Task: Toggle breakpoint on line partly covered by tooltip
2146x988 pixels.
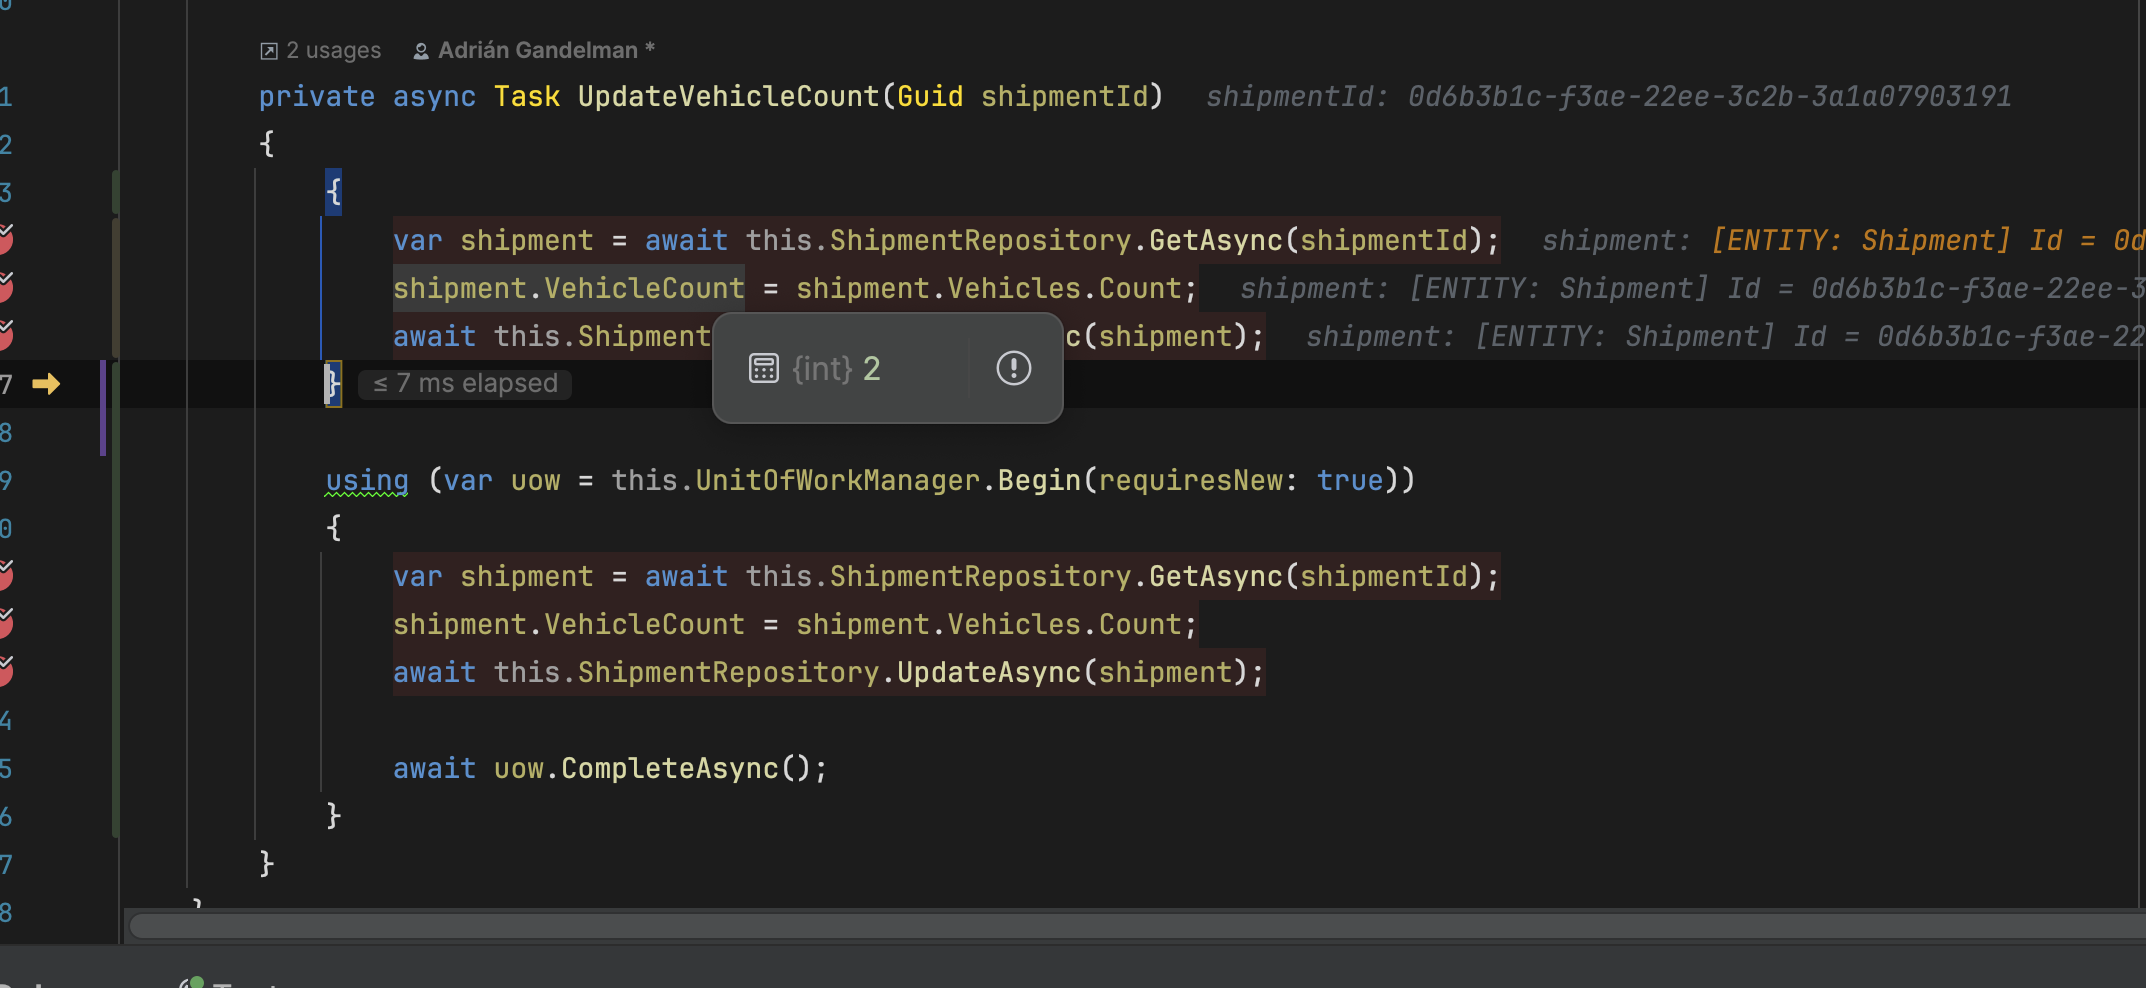Action: (5, 336)
